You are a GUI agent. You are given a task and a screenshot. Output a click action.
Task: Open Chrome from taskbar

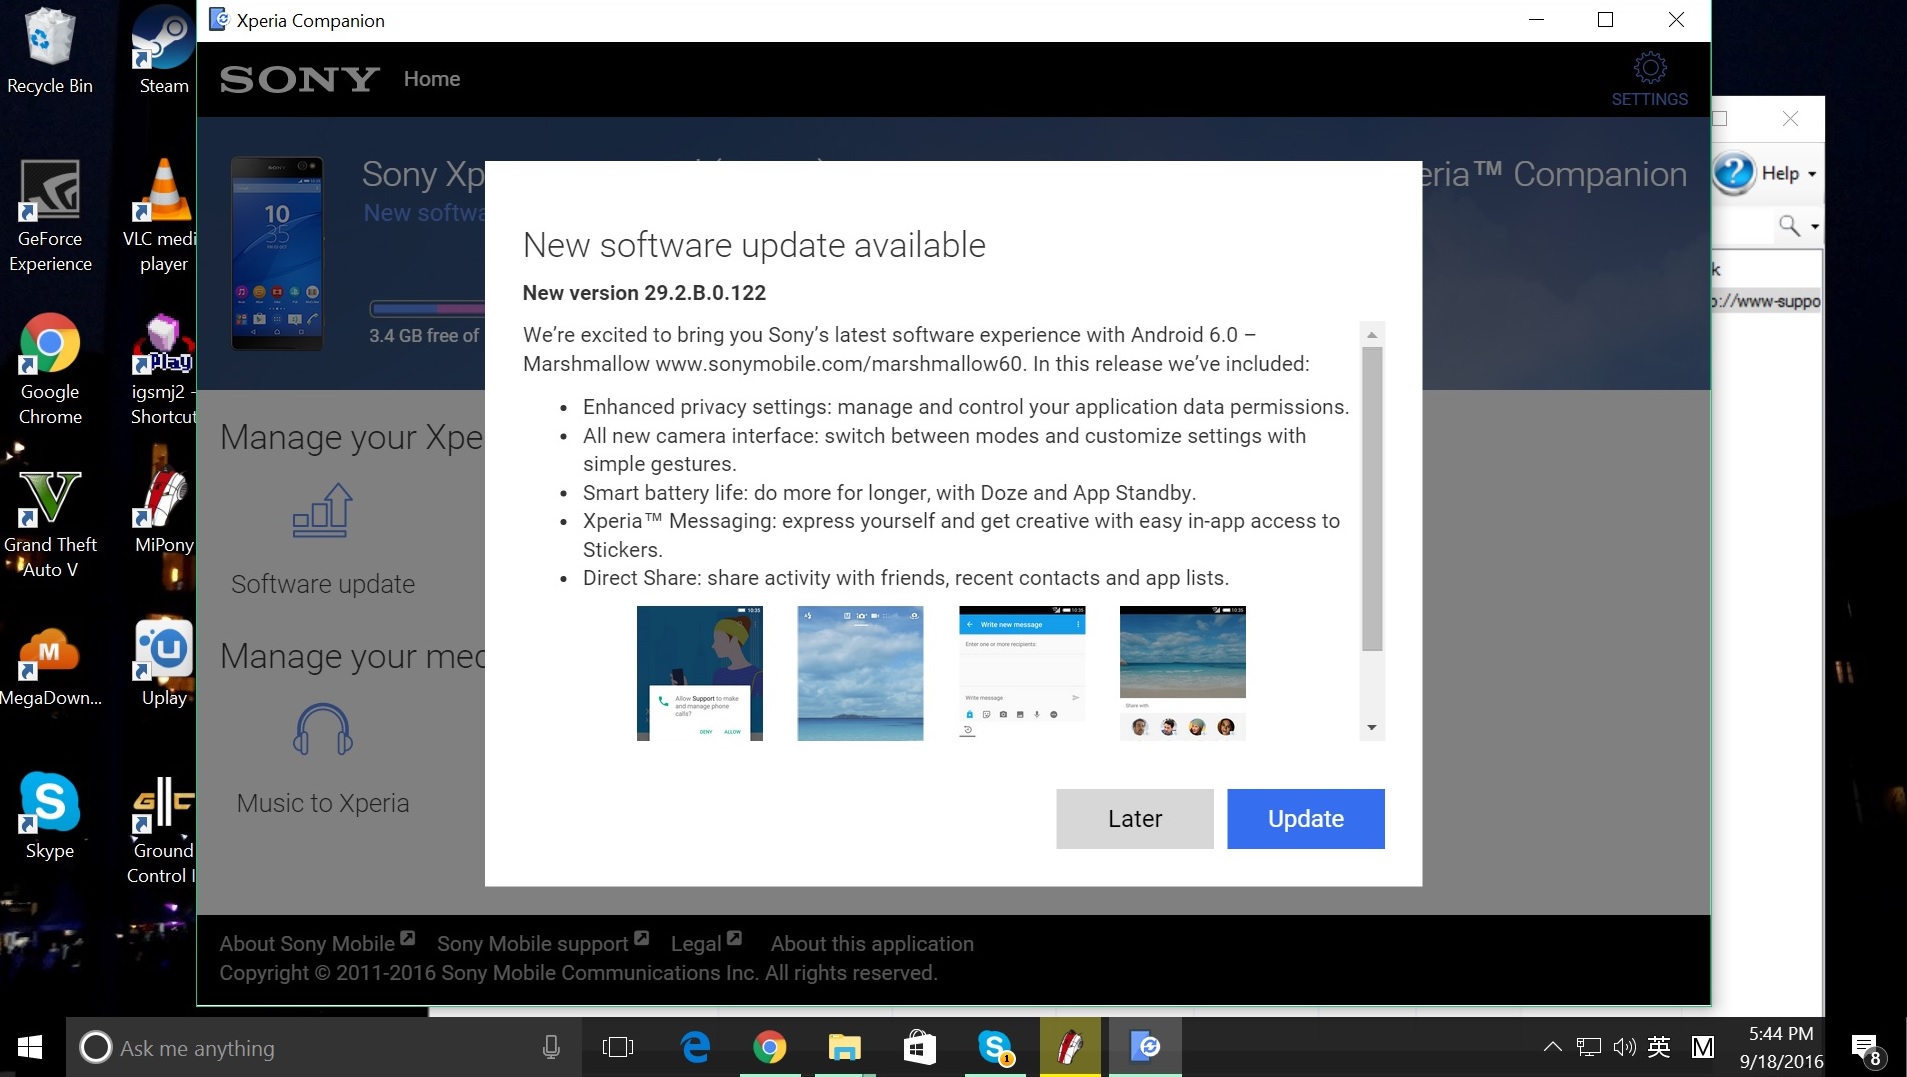pos(770,1047)
